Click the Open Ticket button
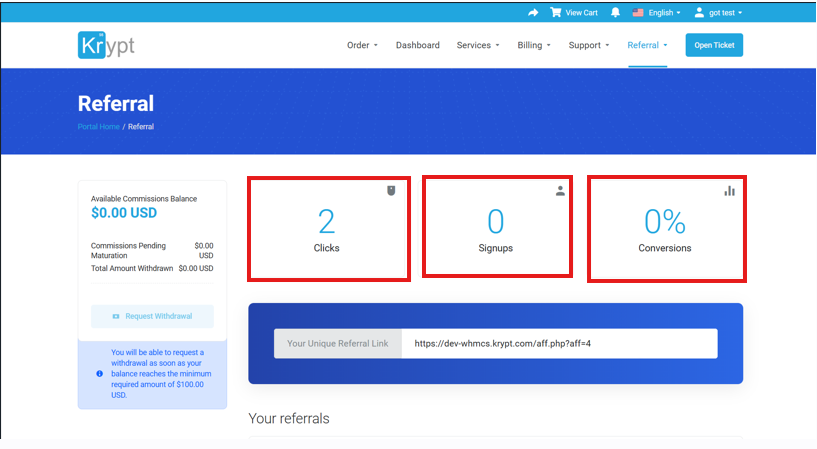The height and width of the screenshot is (449, 817). point(714,45)
